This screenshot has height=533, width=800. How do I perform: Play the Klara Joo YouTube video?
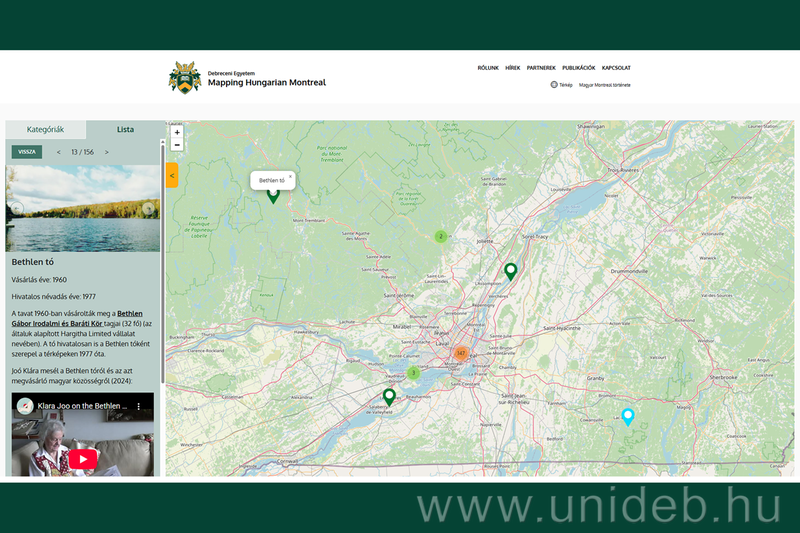click(83, 459)
